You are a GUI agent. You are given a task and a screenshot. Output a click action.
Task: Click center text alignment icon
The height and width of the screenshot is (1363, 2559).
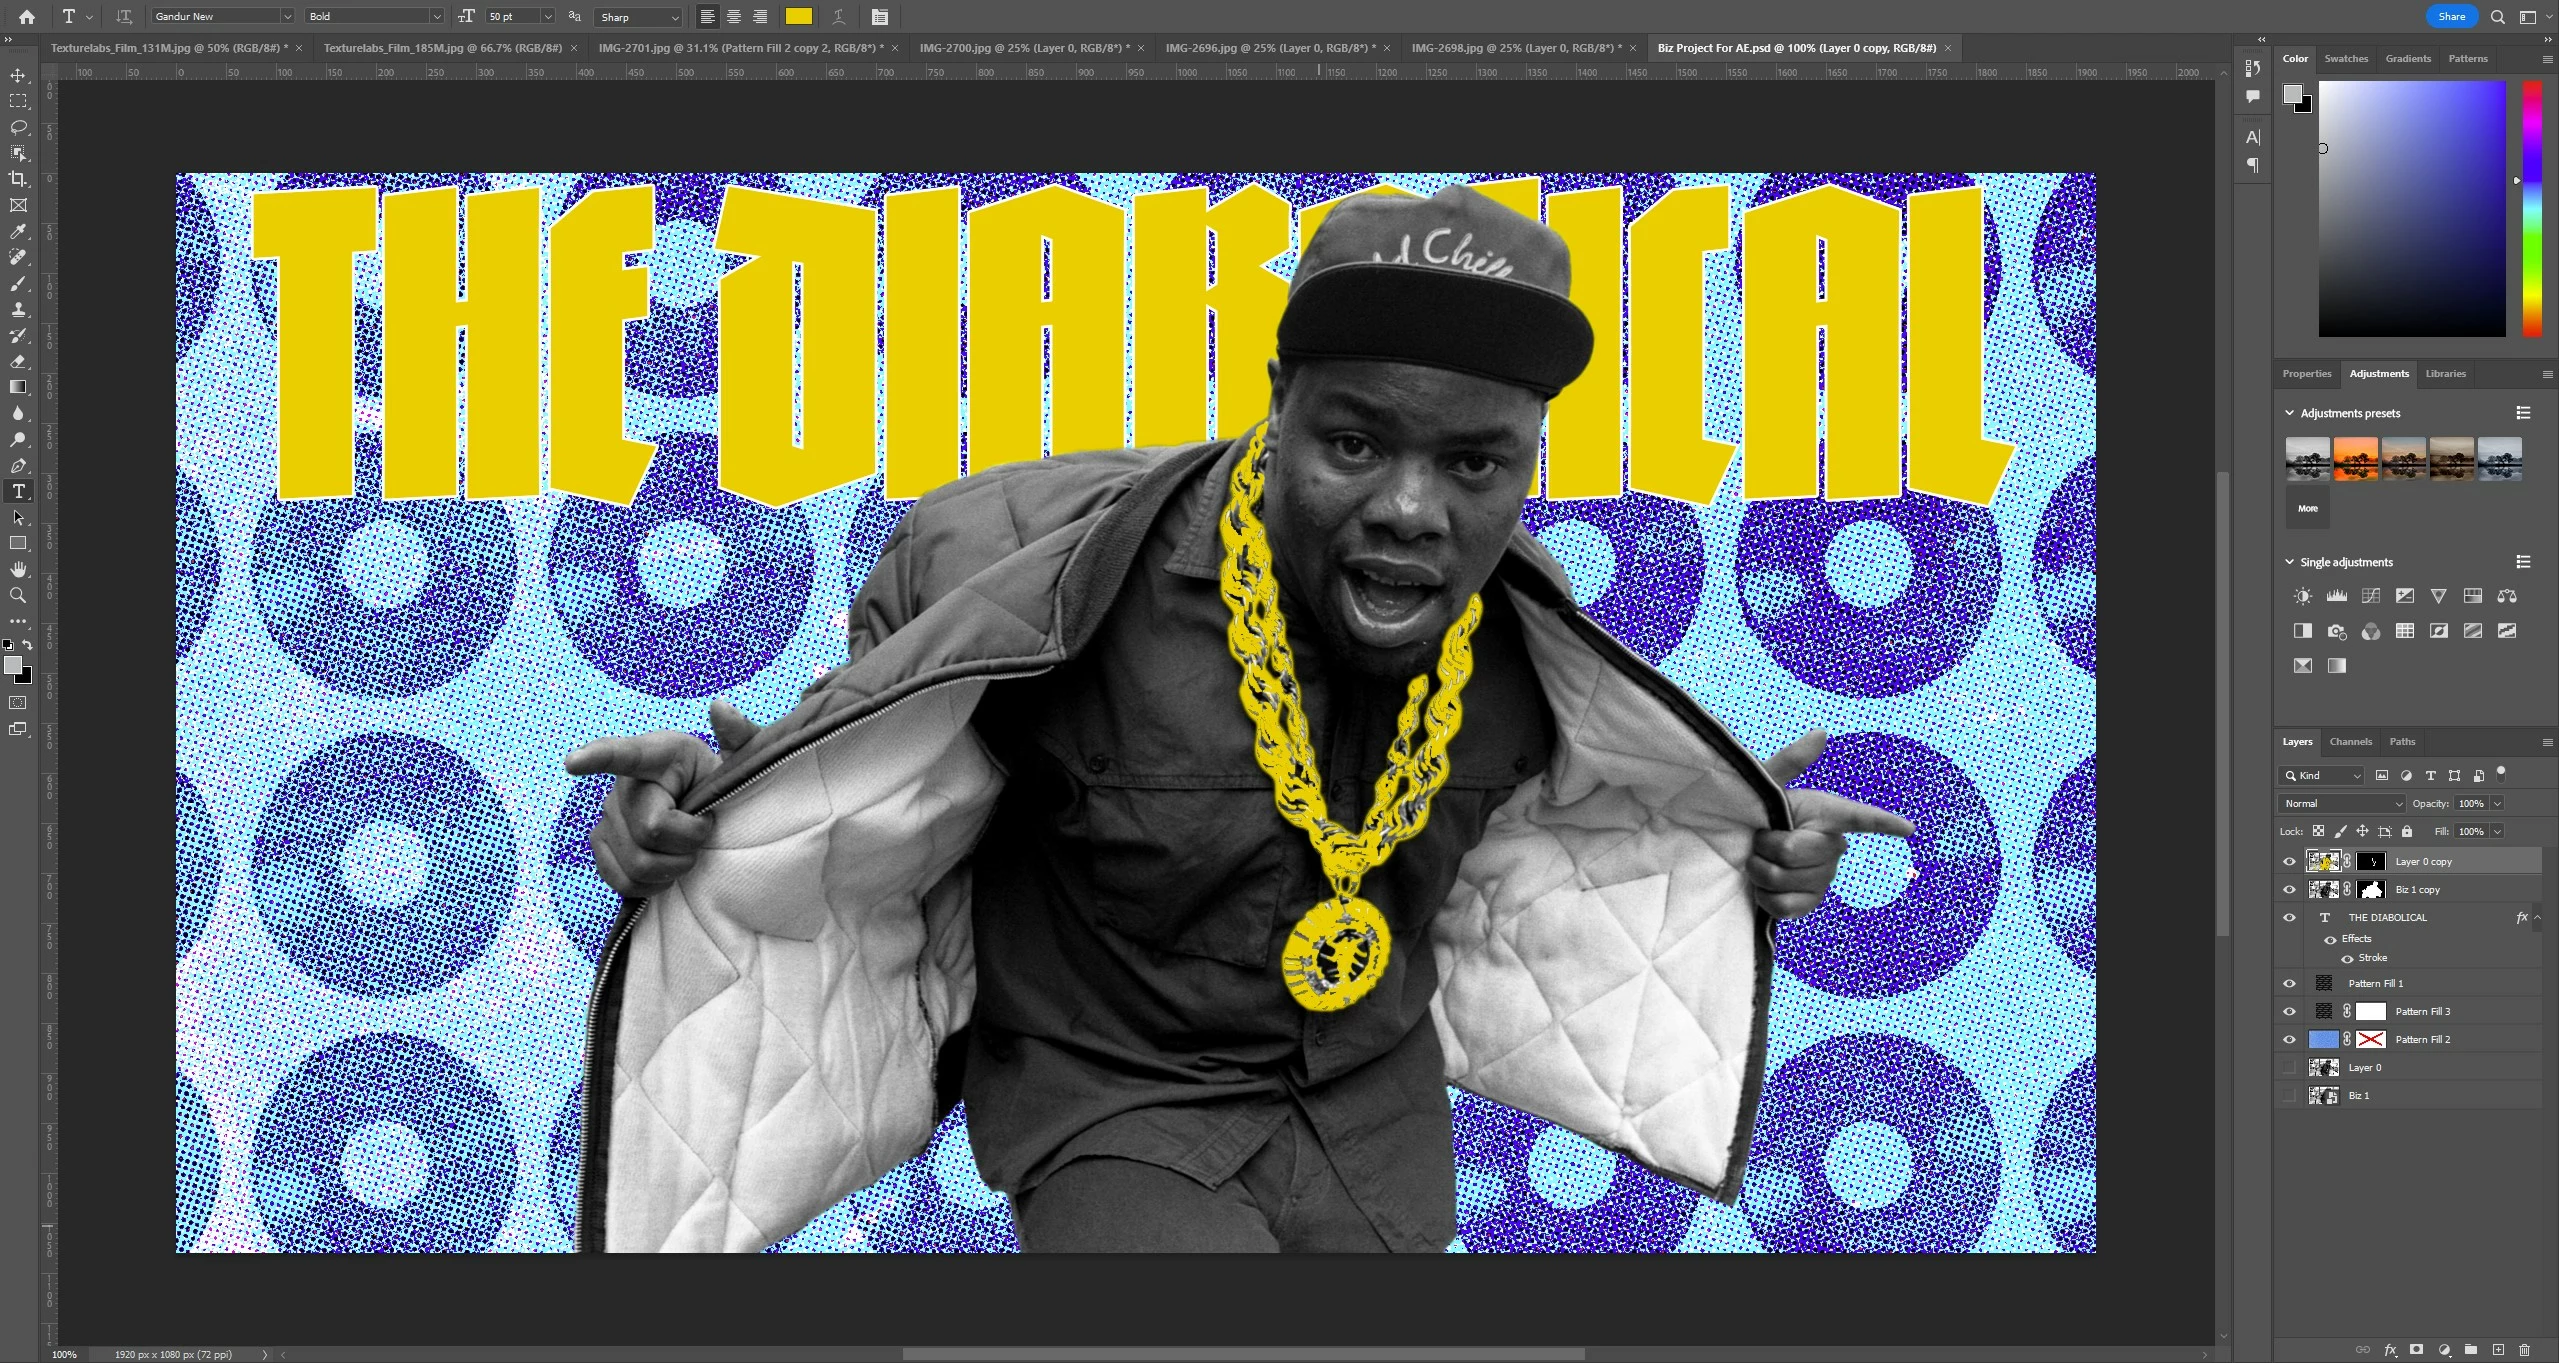pos(734,16)
